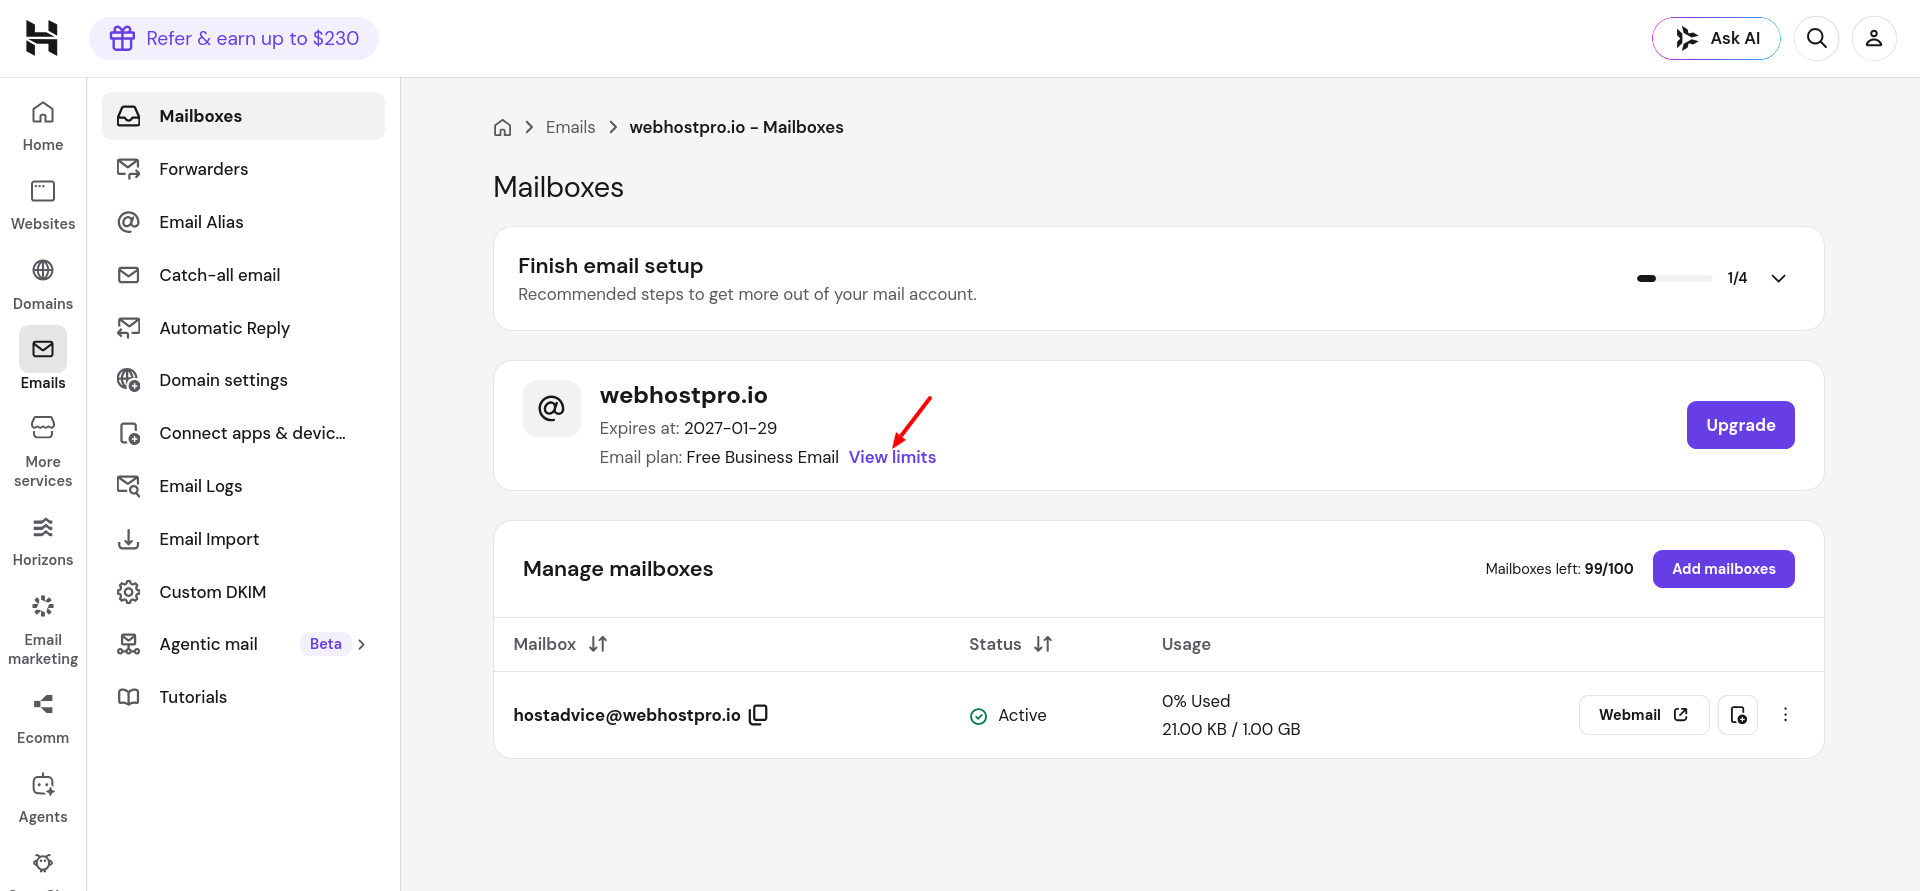
Task: Open the user profile icon
Action: (1874, 38)
